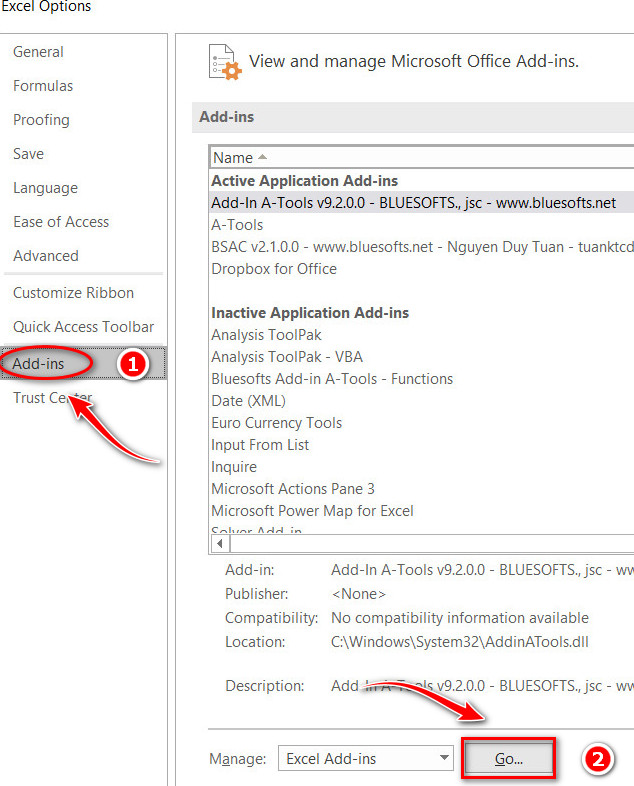The image size is (634, 786).
Task: Go to the Save options
Action: [29, 154]
